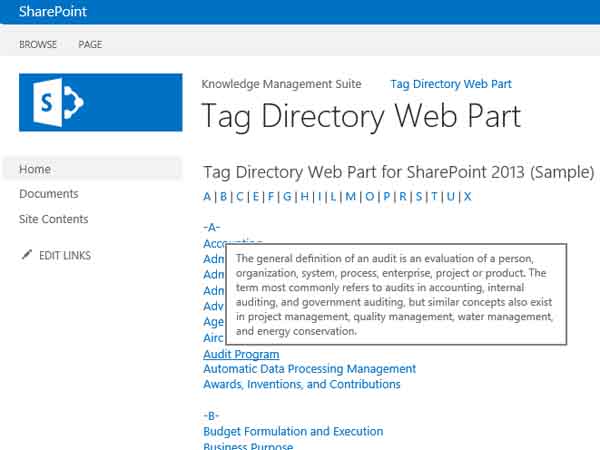Screen dimensions: 600x450
Task: Jump to letter M in the index
Action: tap(351, 196)
